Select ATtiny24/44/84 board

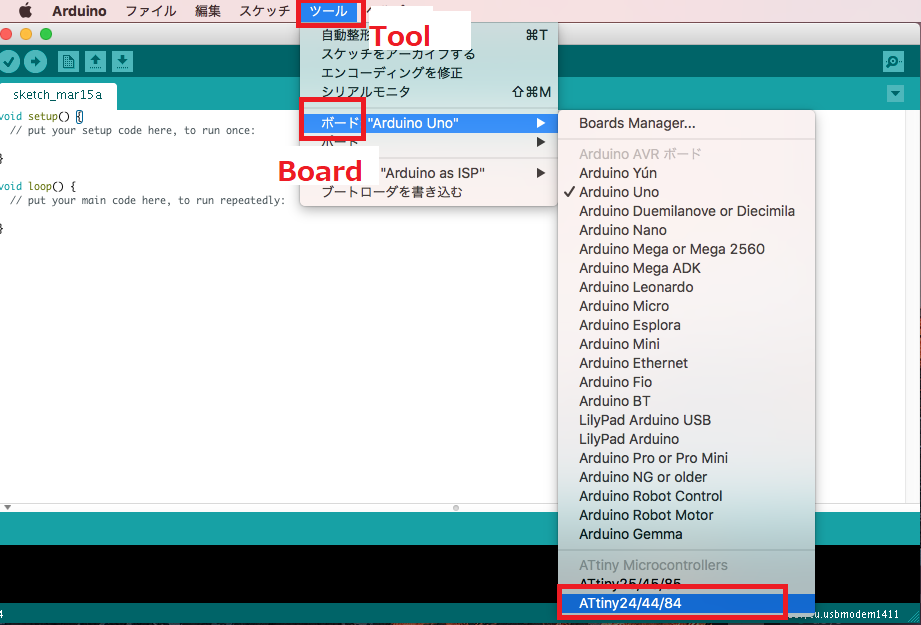(x=686, y=603)
